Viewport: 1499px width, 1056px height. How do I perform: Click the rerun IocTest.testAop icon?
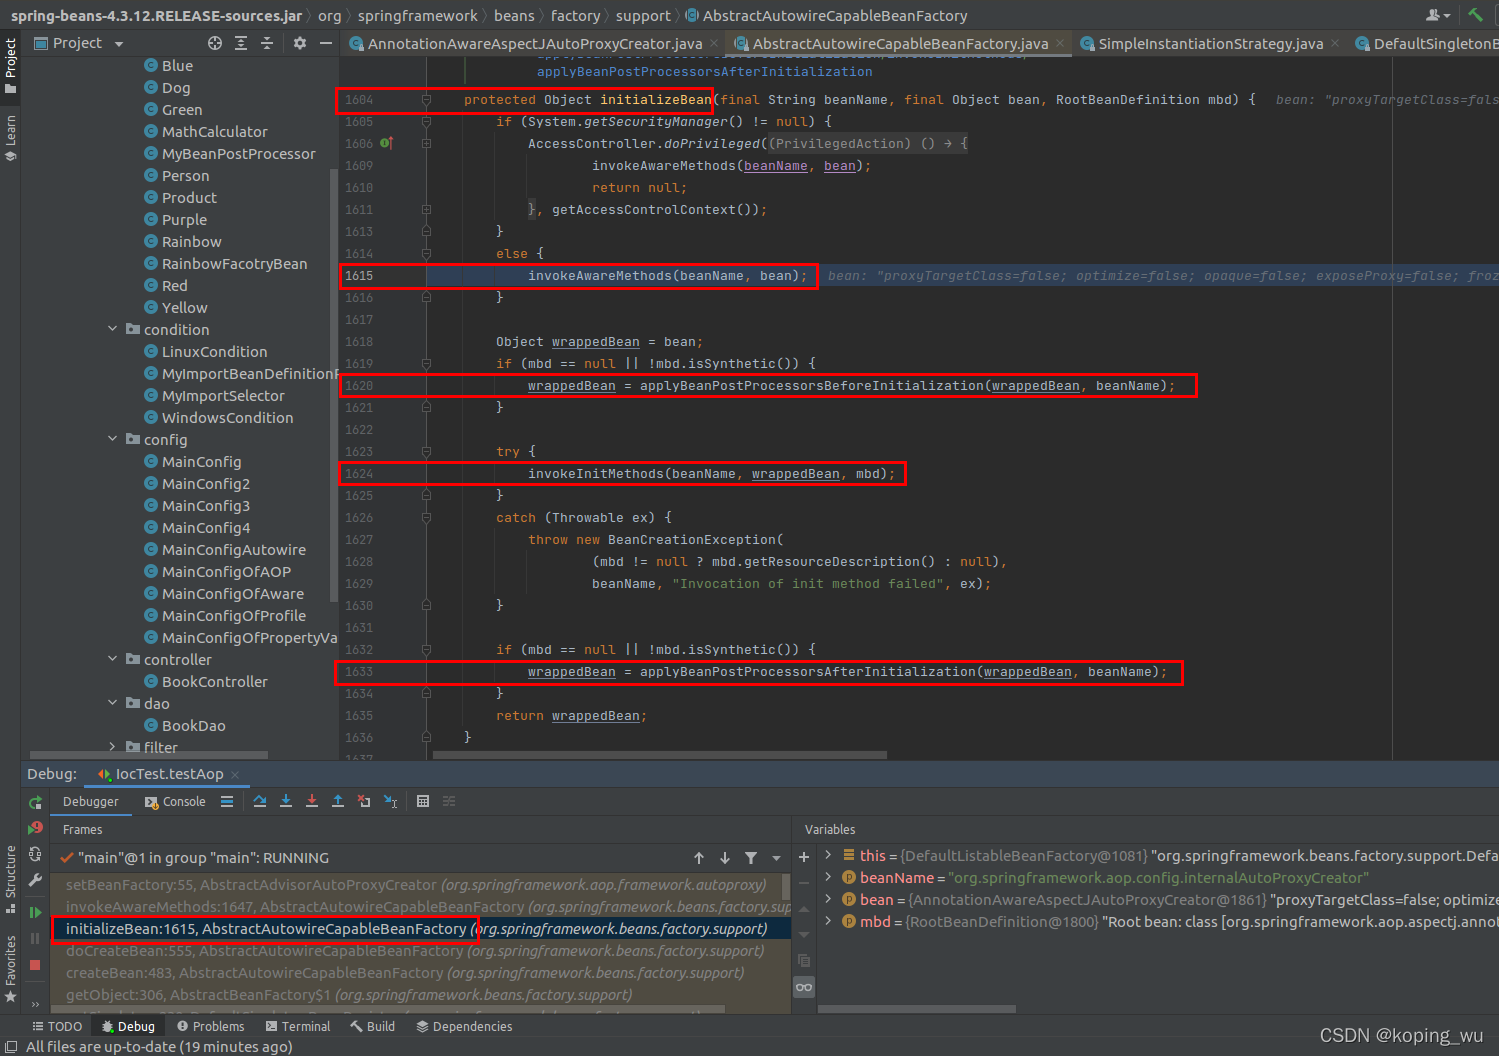click(36, 802)
